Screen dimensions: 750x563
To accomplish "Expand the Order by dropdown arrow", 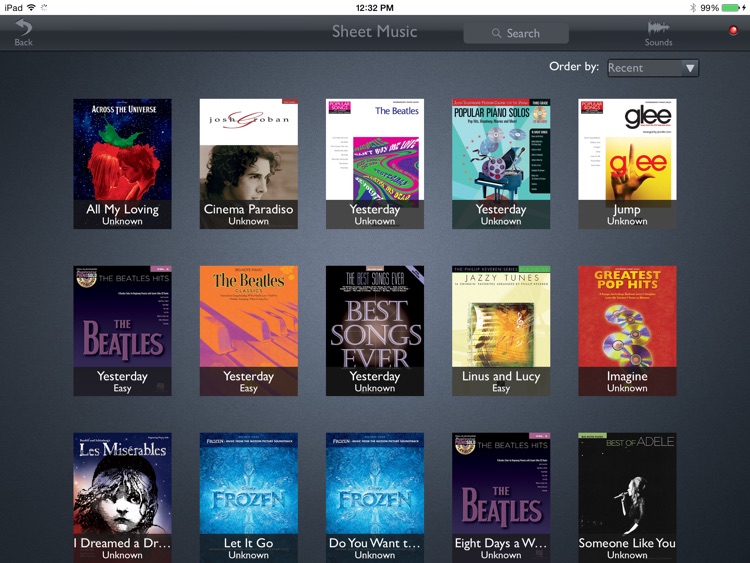I will pos(690,68).
